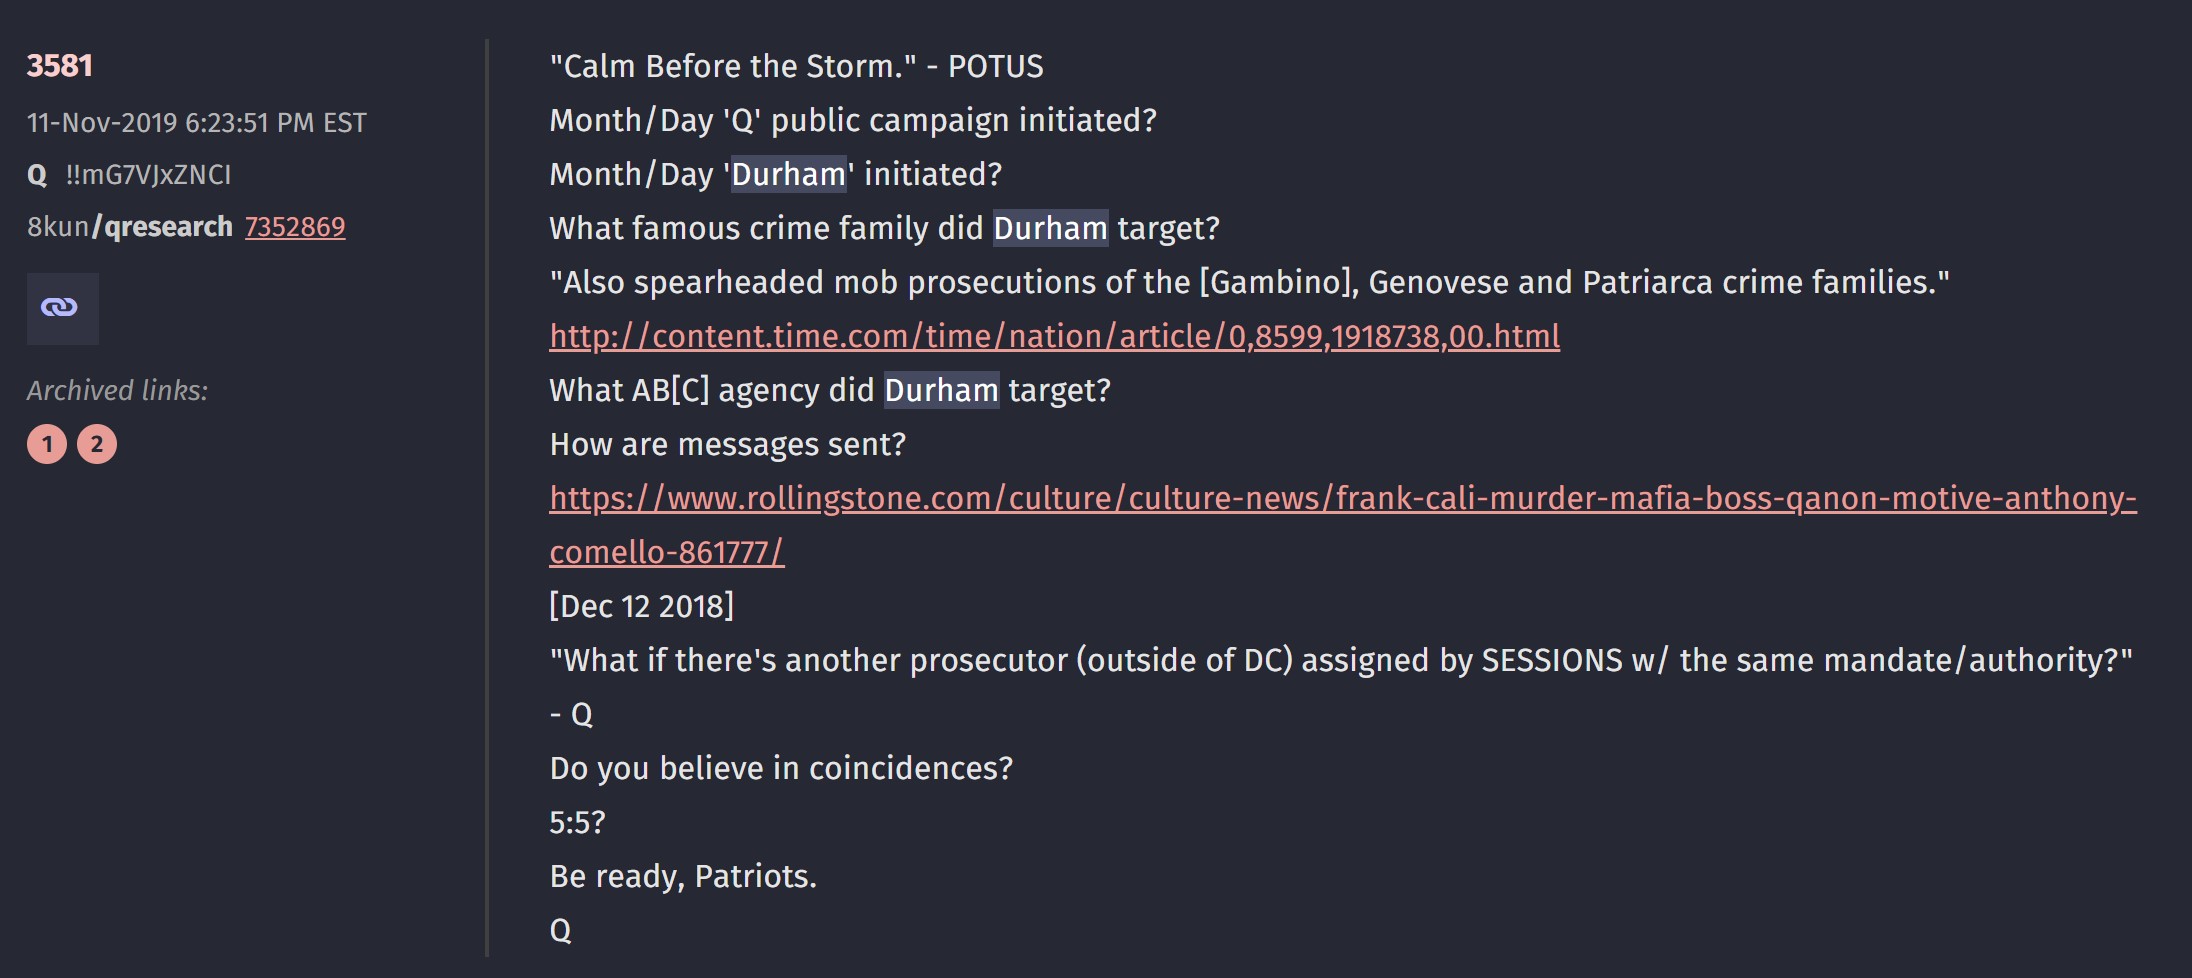Follow the Rolling Stone Frank Cali link
The image size is (2192, 978).
pos(1342,498)
